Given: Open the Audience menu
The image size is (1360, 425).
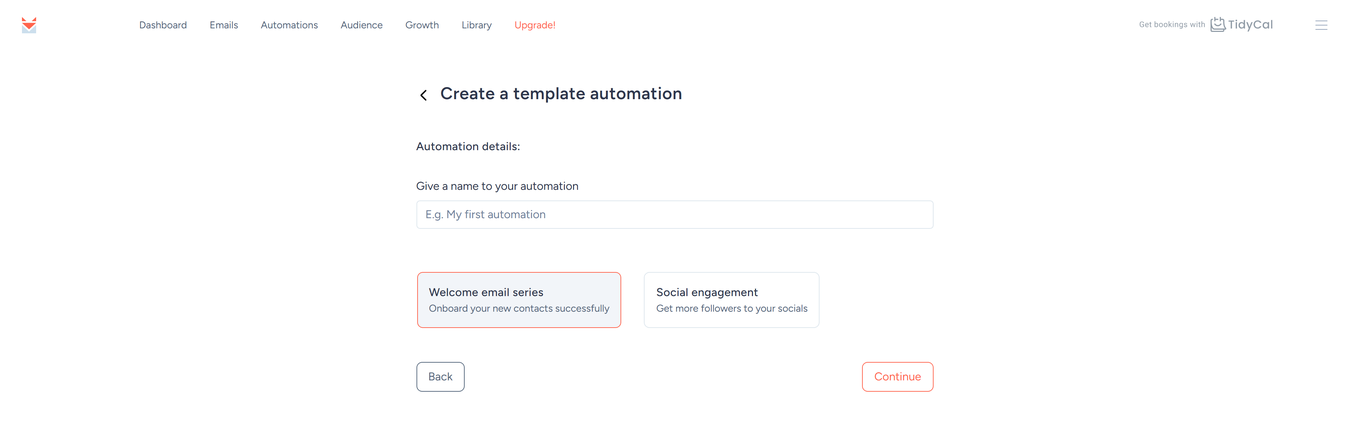Looking at the screenshot, I should click(361, 25).
